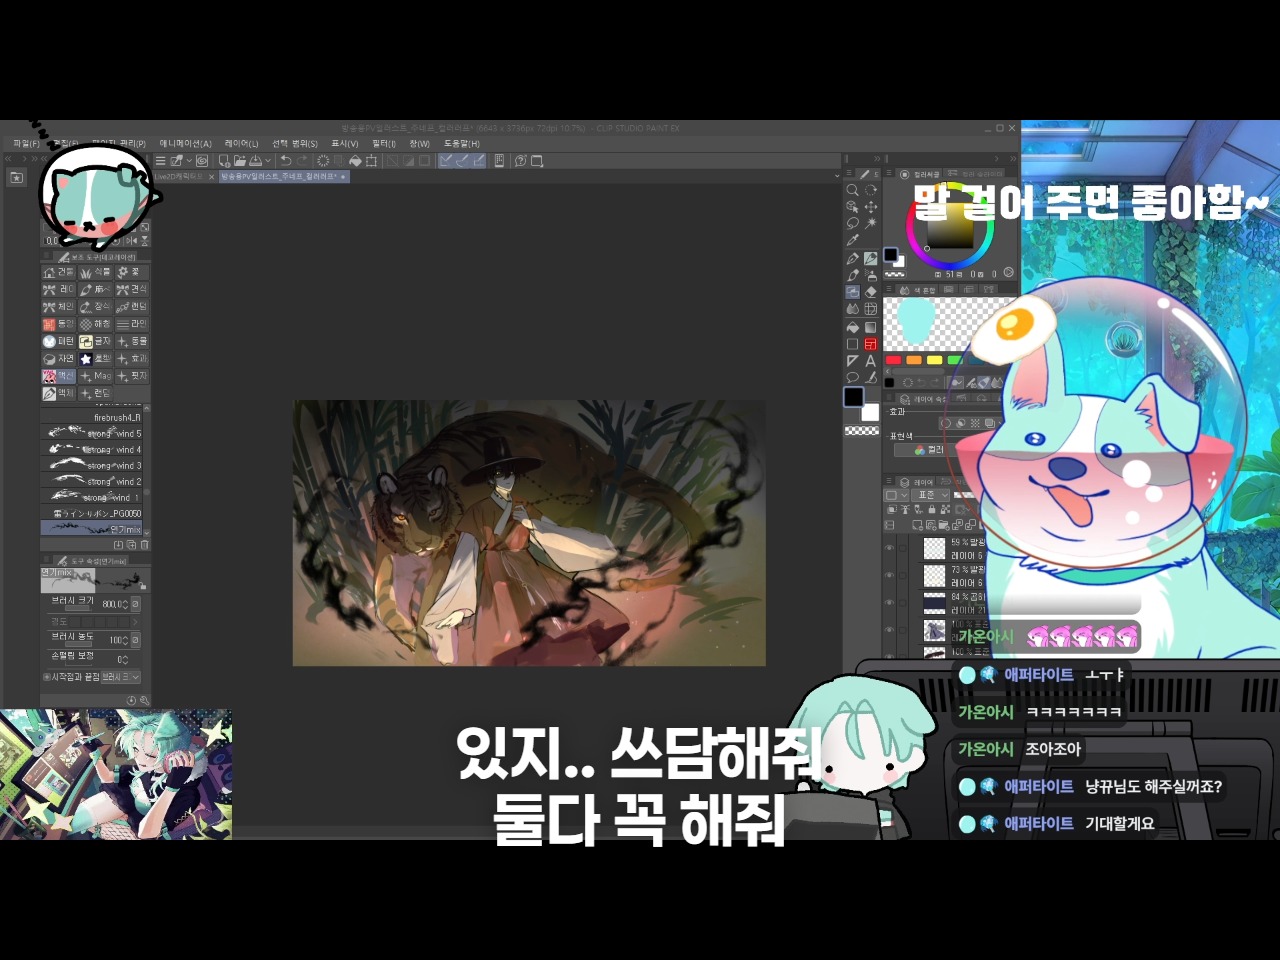Click the Fill paint bucket command icon
1280x960 pixels.
(x=355, y=161)
